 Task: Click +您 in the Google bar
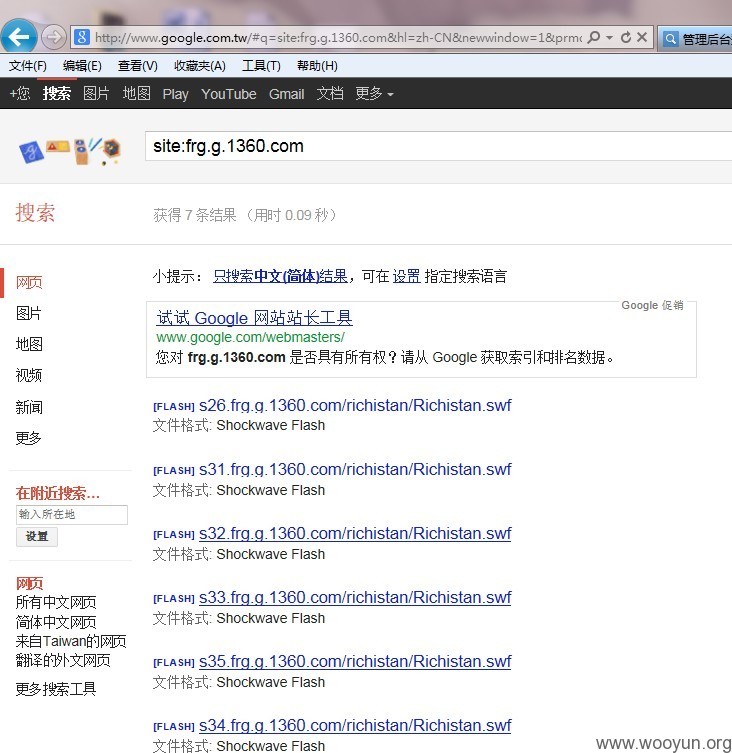click(20, 93)
